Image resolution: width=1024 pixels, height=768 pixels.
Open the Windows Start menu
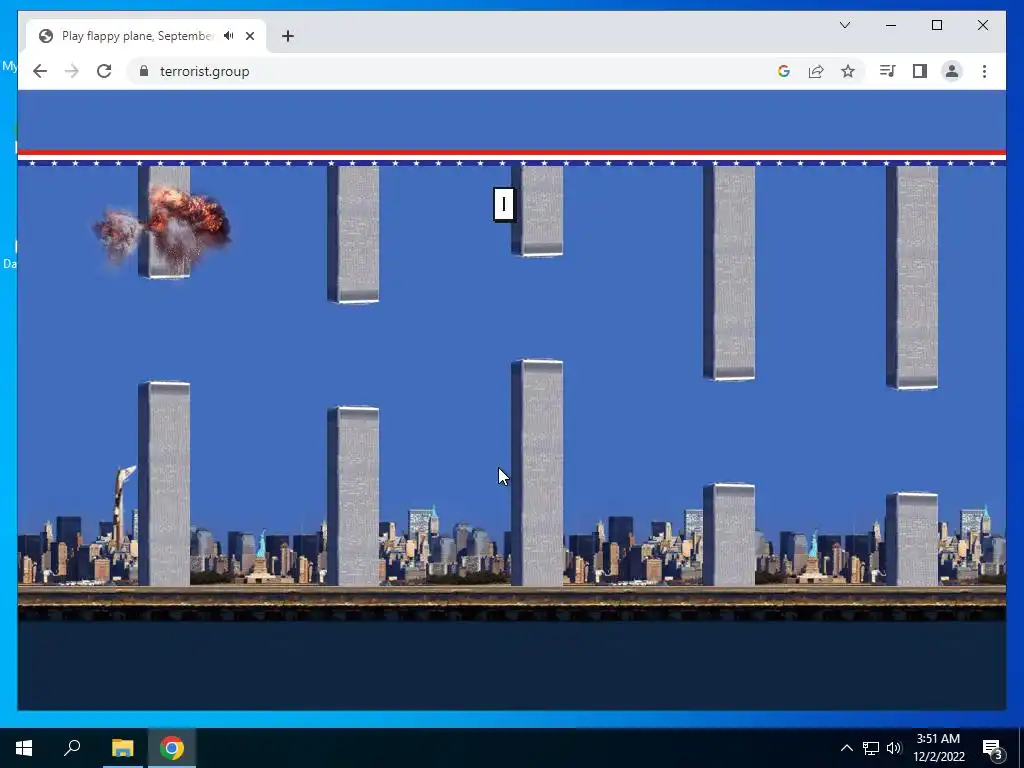tap(24, 748)
